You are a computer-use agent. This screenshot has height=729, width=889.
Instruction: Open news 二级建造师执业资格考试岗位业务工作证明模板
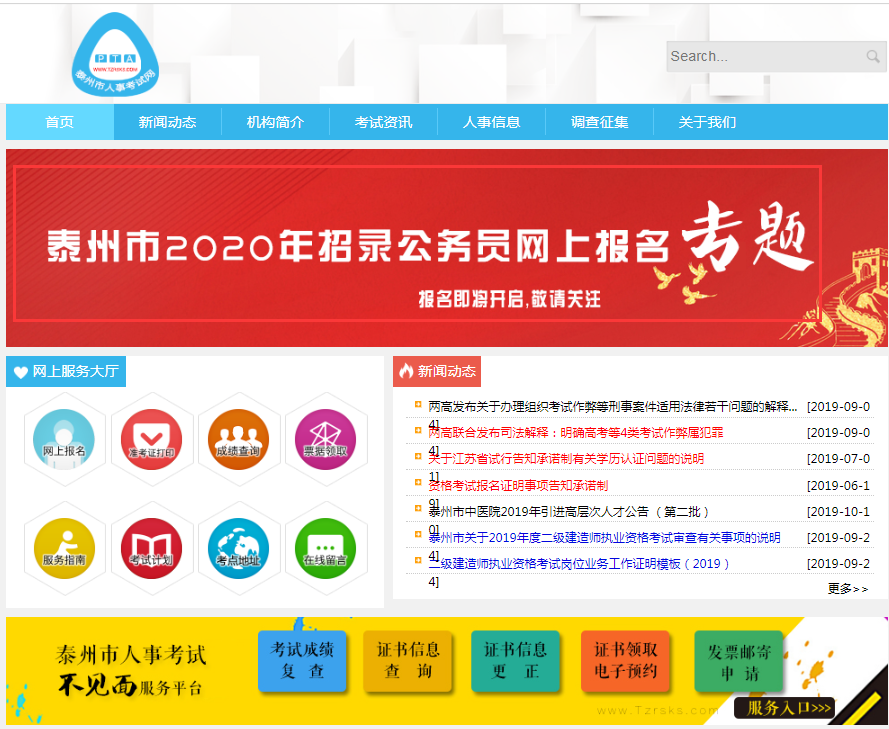coord(579,563)
